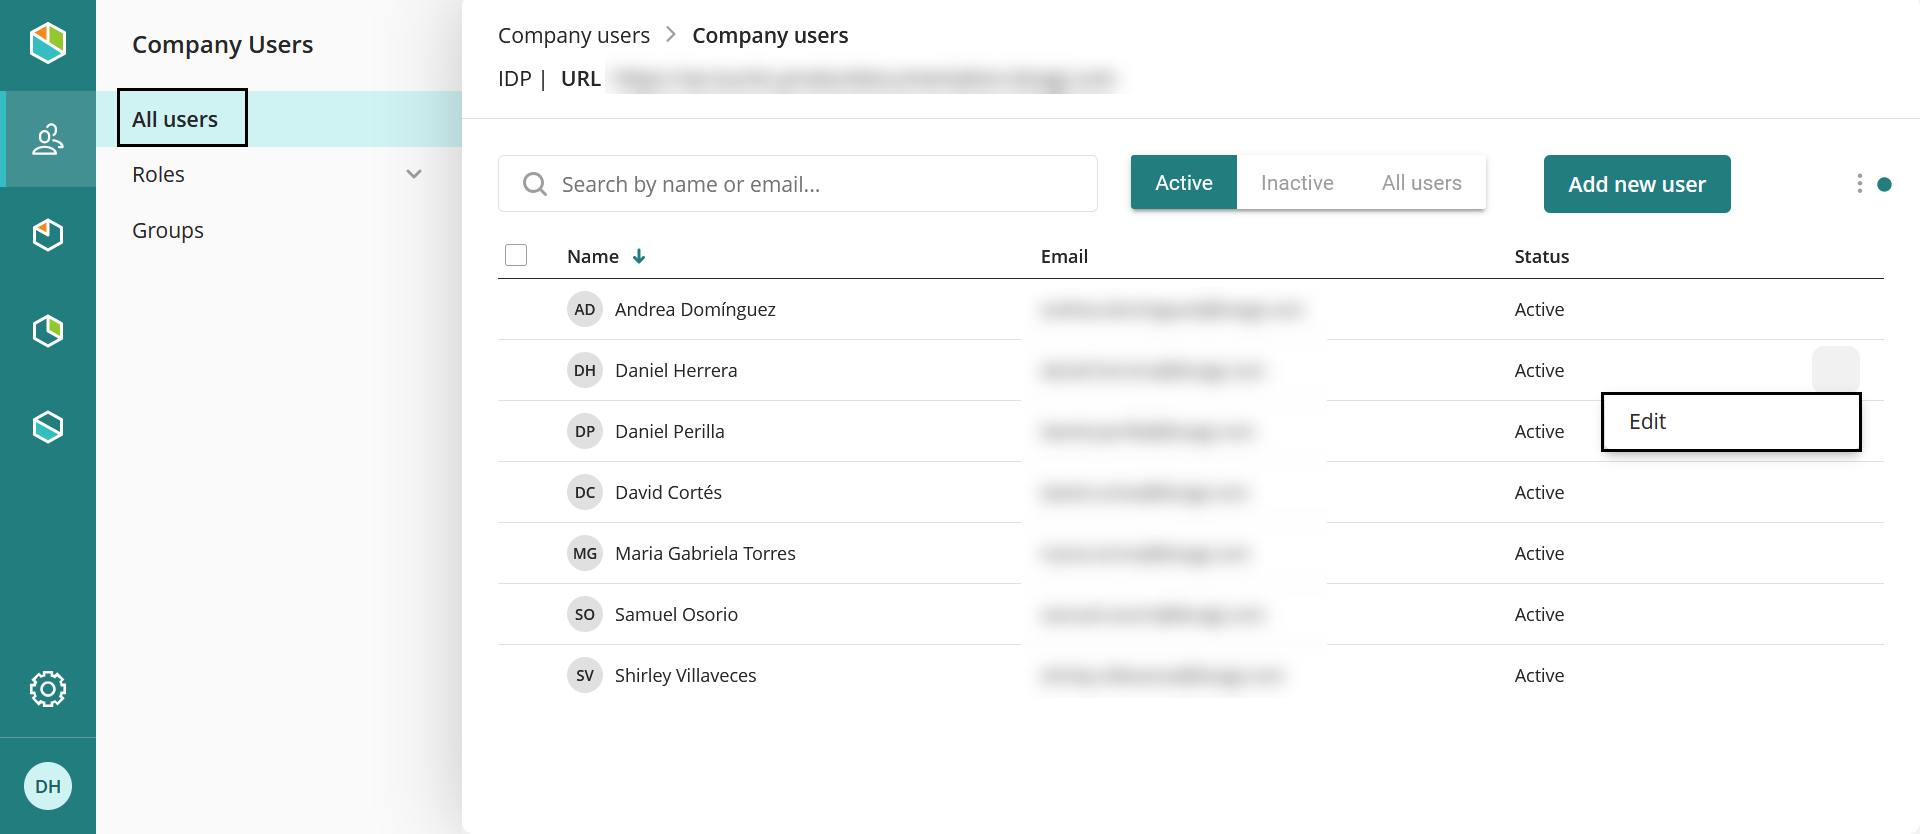The width and height of the screenshot is (1920, 834).
Task: Open Groups in the side menu
Action: [x=168, y=231]
